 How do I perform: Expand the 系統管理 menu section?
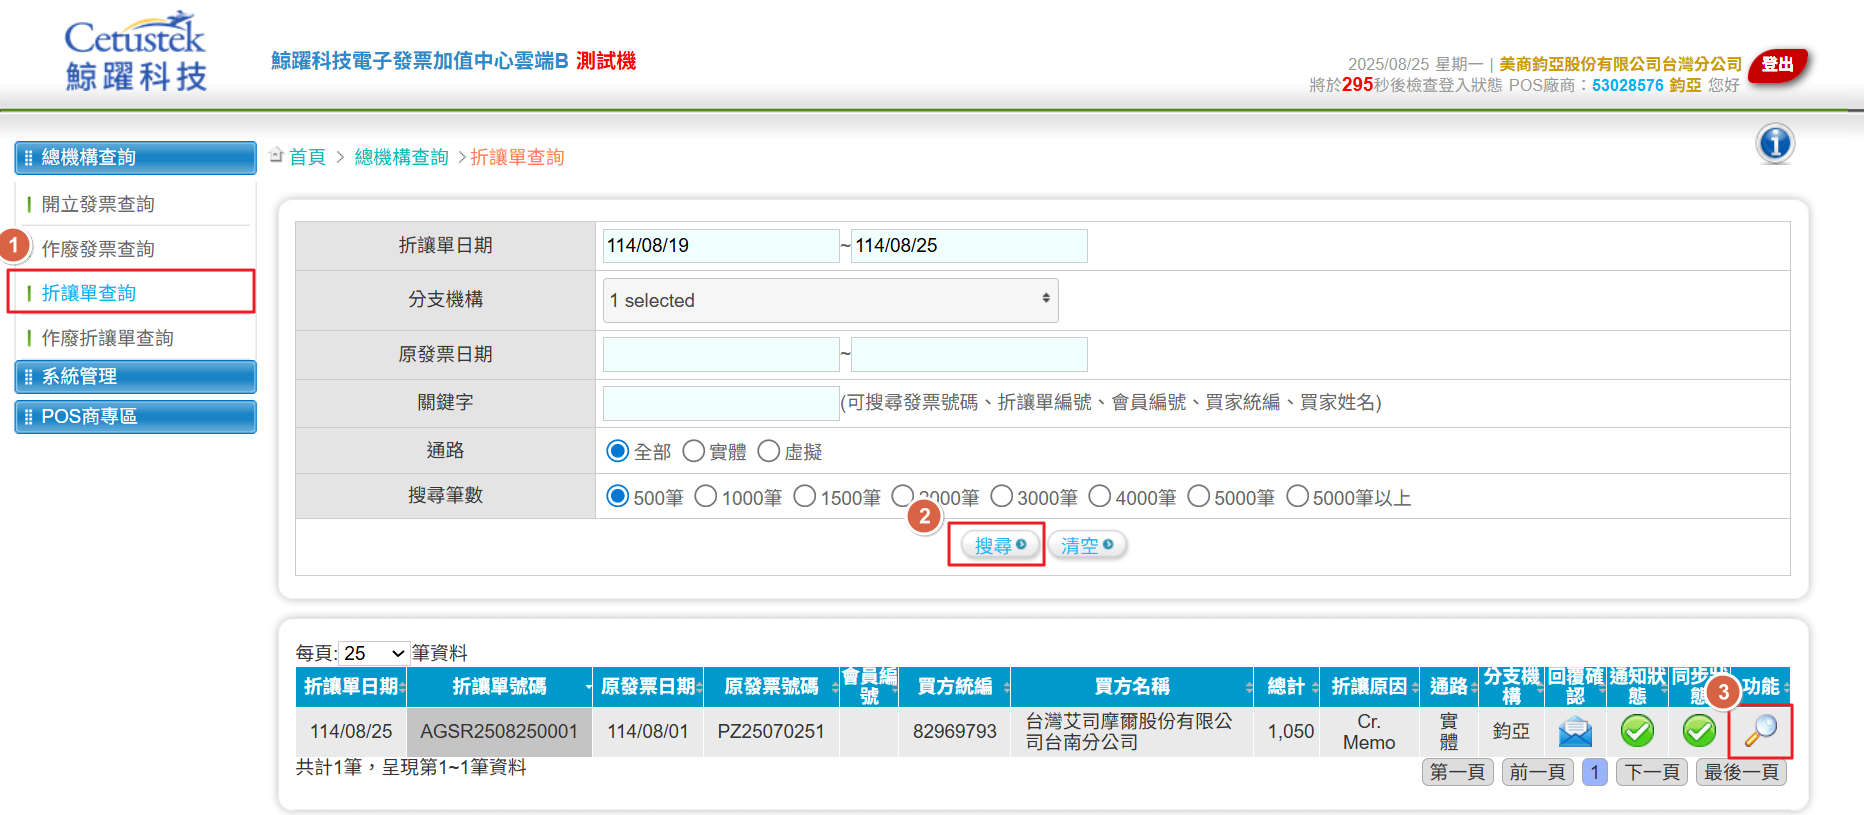pos(136,376)
